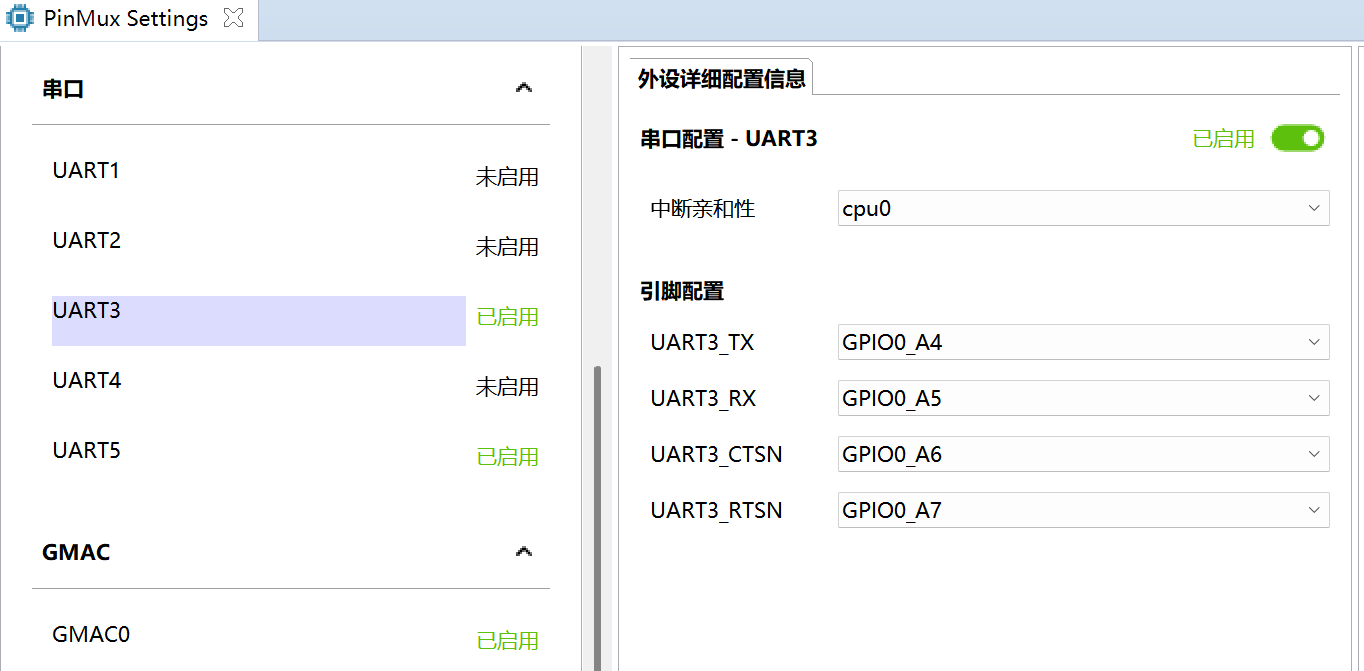Open the UART3_RTSN pin dropdown
Image resolution: width=1364 pixels, height=671 pixels.
pos(1084,510)
